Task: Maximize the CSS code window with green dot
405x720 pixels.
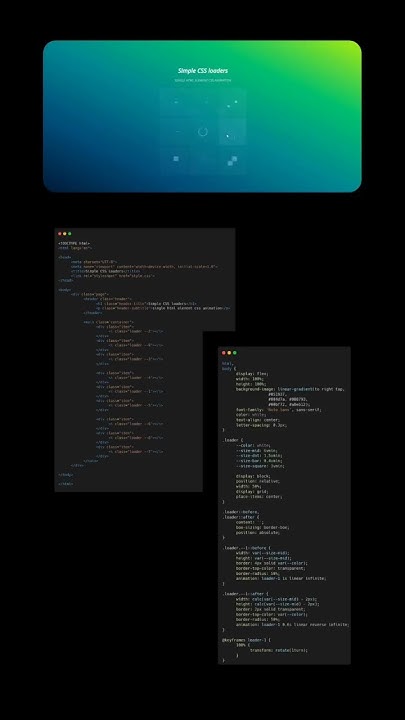Action: [x=235, y=353]
